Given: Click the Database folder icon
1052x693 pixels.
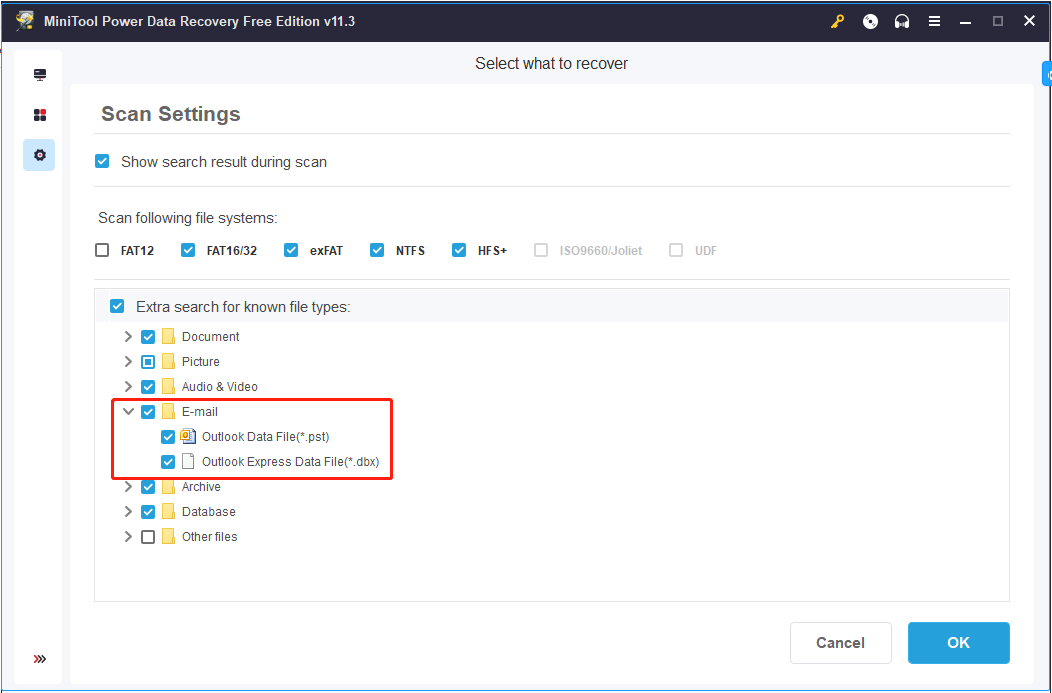Looking at the screenshot, I should point(168,512).
